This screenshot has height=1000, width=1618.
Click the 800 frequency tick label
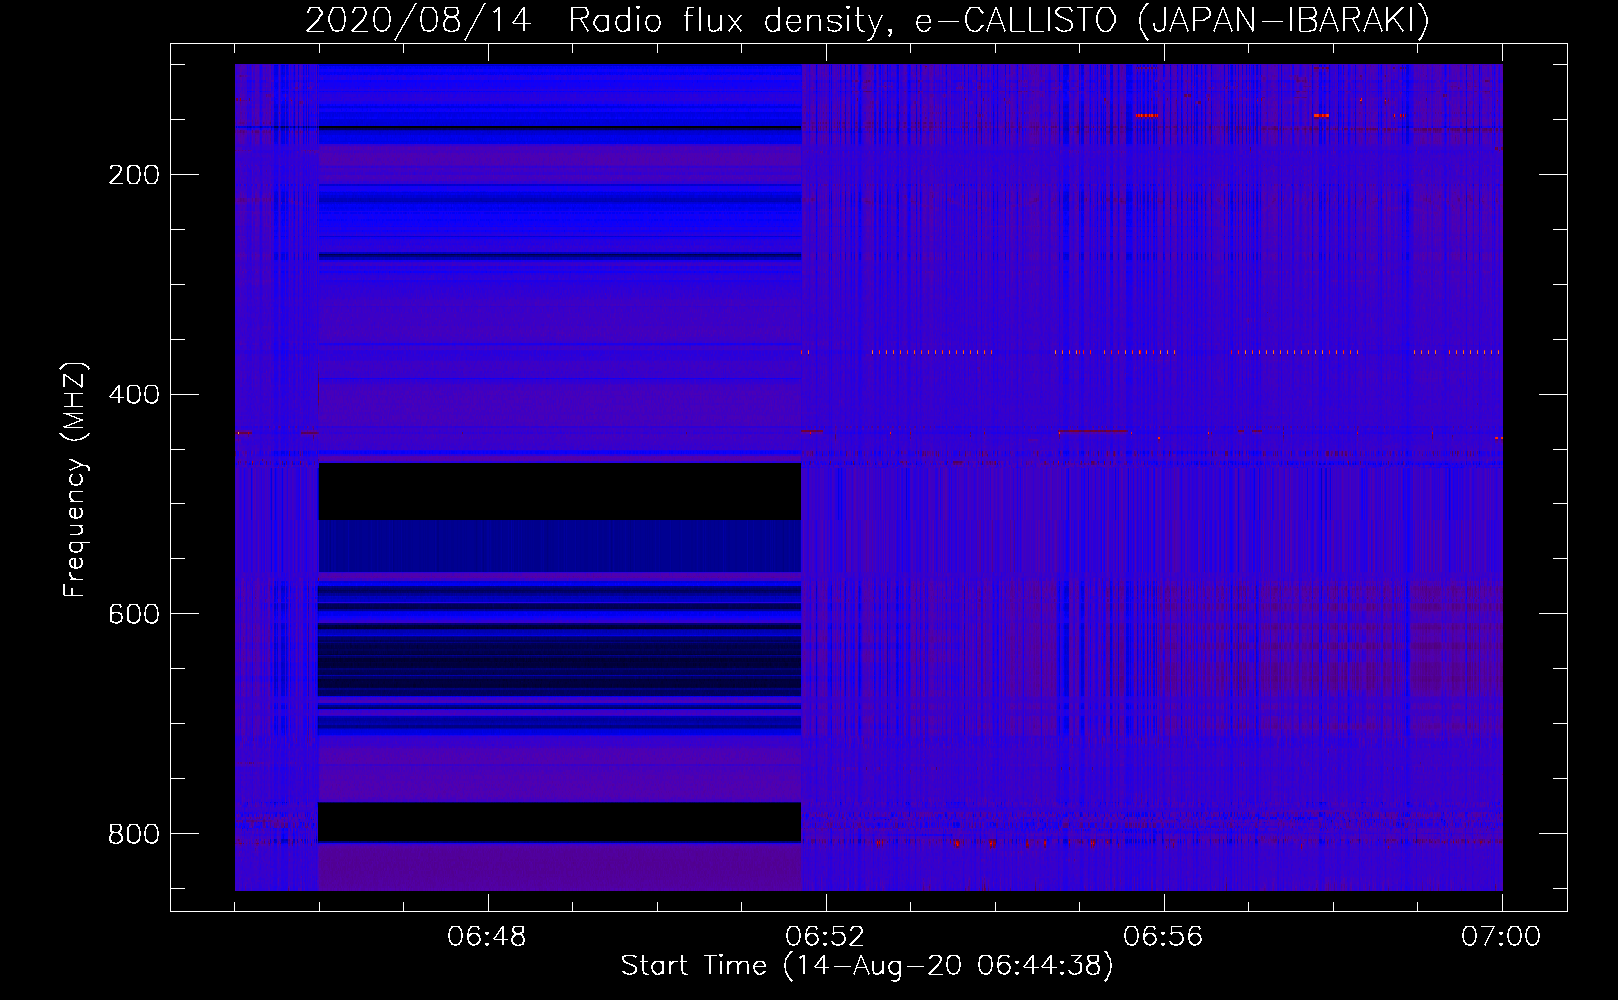(x=134, y=834)
